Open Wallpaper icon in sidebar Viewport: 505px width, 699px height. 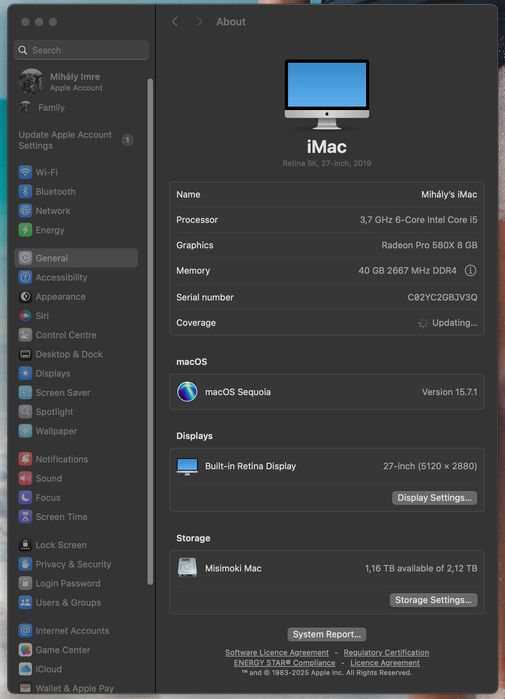(25, 431)
